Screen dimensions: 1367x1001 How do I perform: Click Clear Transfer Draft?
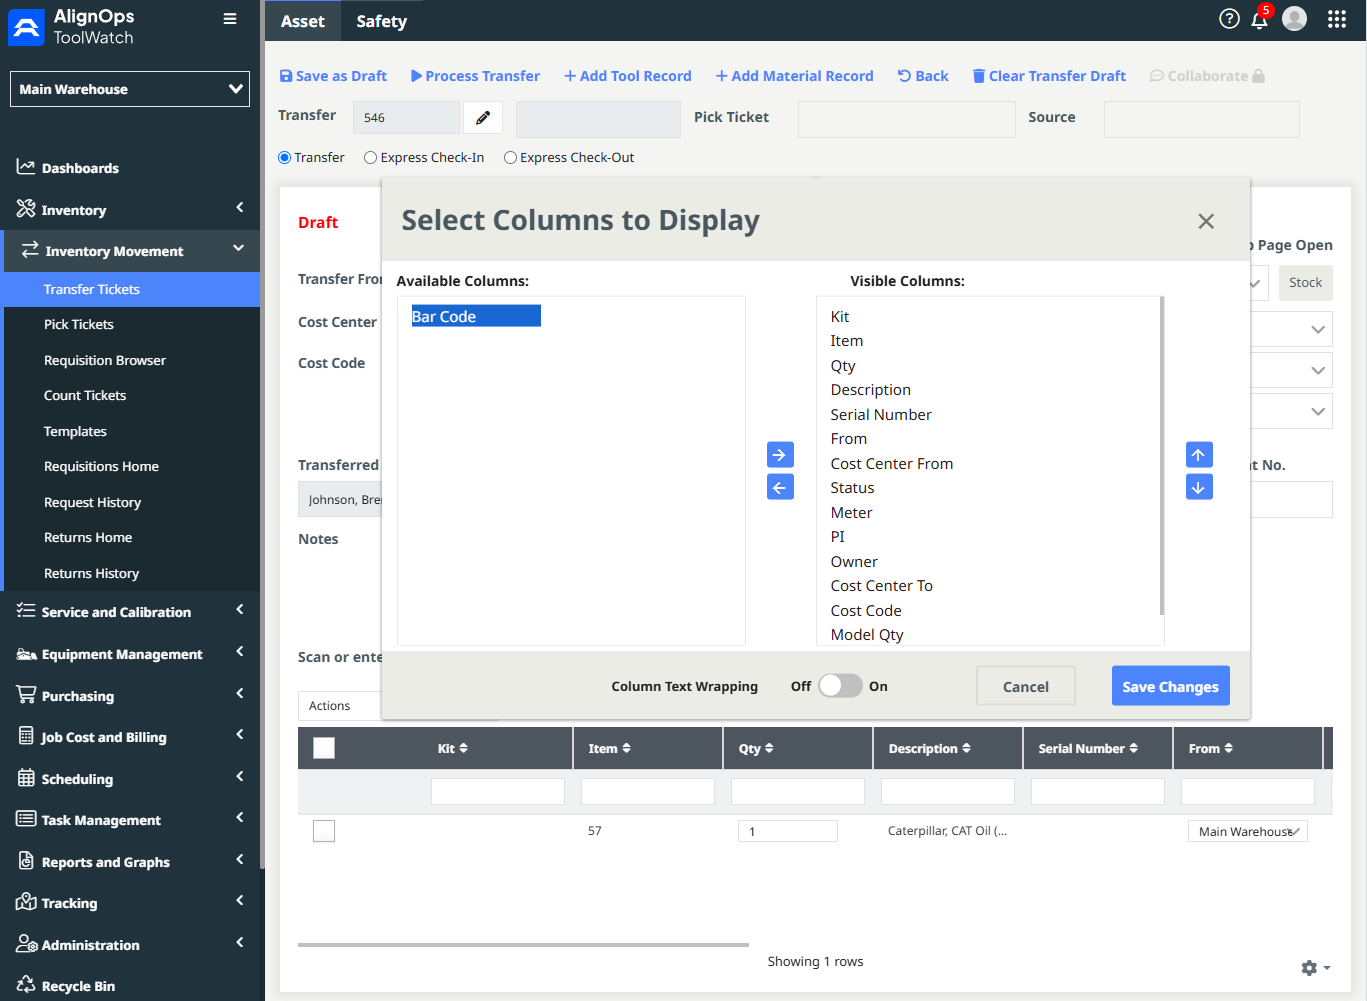(x=1049, y=76)
